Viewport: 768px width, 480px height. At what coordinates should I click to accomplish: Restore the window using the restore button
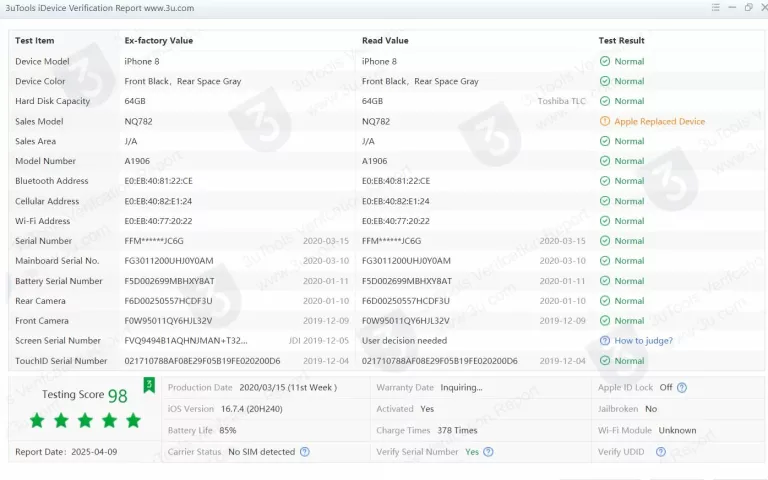tap(748, 8)
